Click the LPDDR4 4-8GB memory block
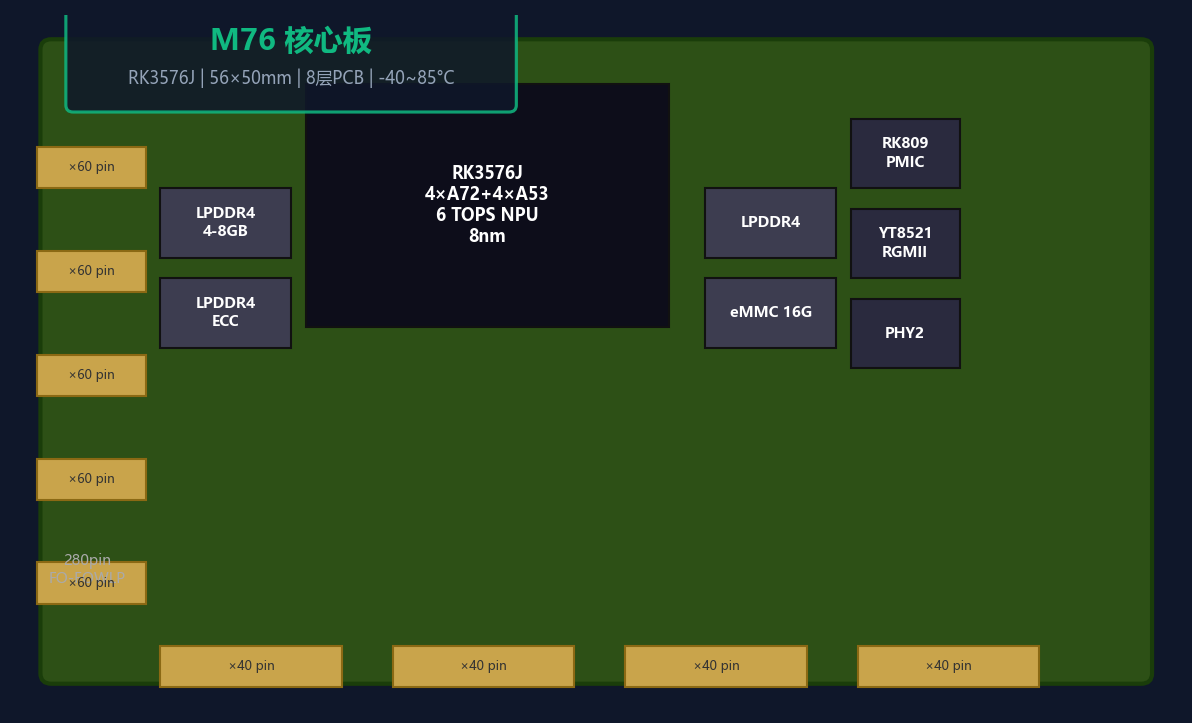Screen dimensions: 1192x723 [x=225, y=223]
